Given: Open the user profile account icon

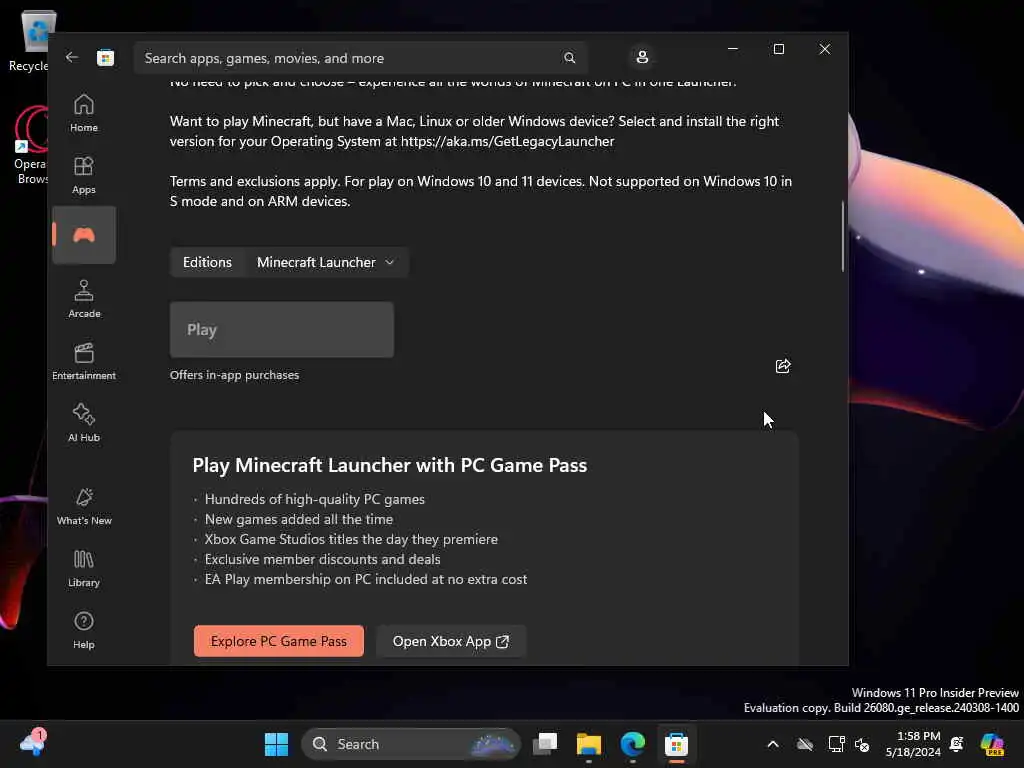Looking at the screenshot, I should 642,57.
